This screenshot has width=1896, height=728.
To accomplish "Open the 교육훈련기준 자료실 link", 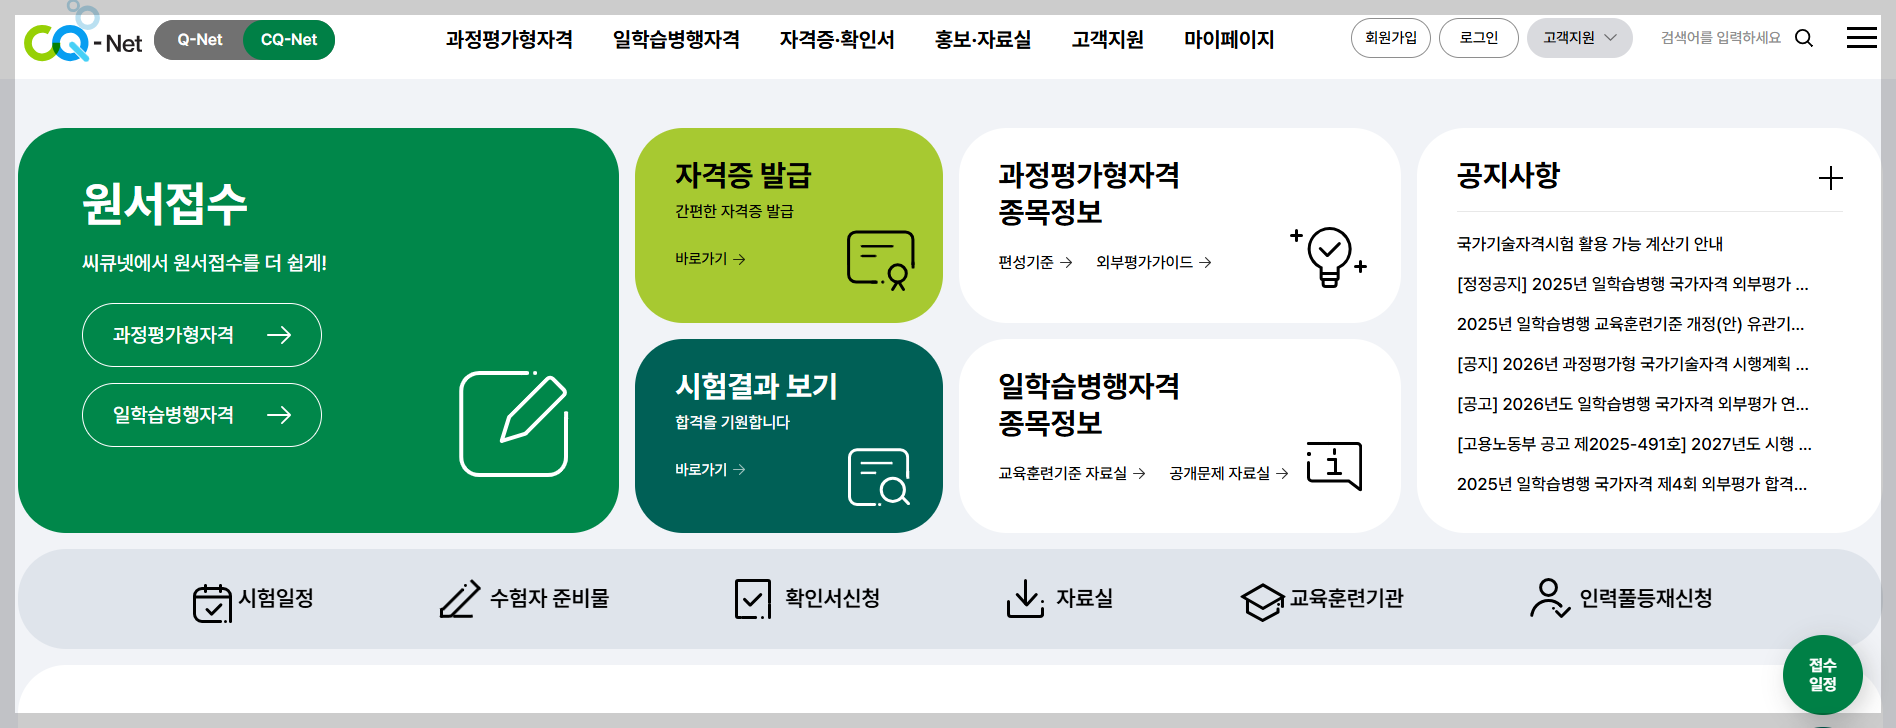I will click(x=1072, y=473).
